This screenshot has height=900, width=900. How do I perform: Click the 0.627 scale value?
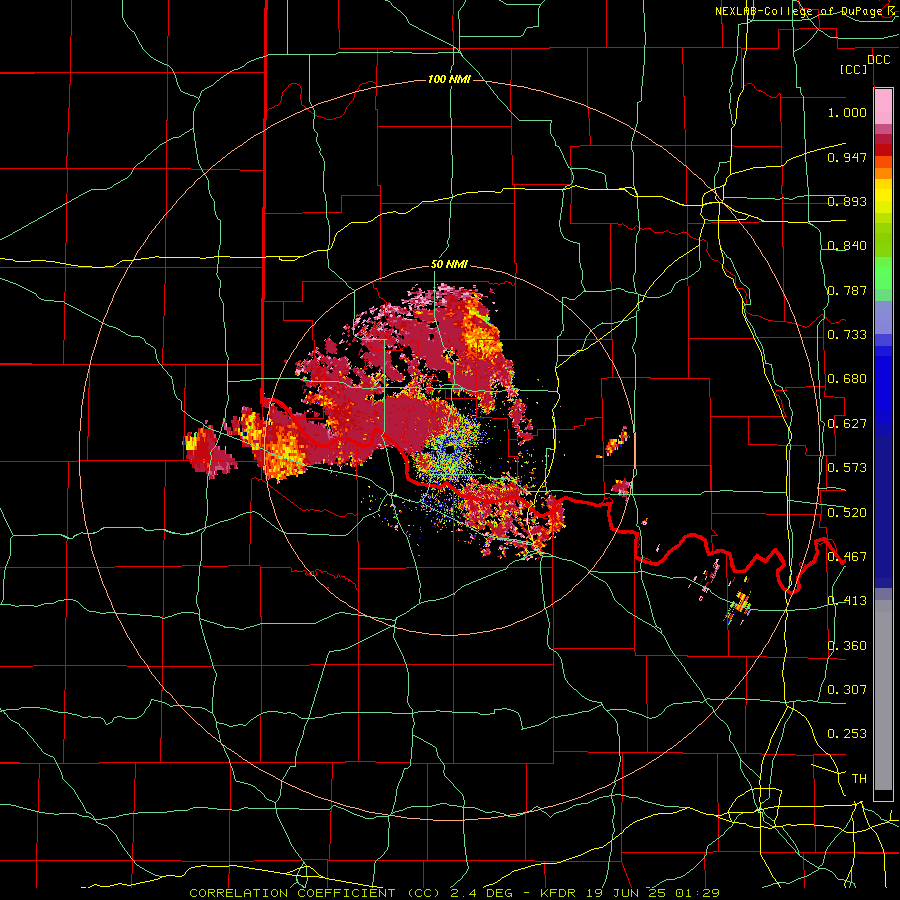tap(847, 424)
